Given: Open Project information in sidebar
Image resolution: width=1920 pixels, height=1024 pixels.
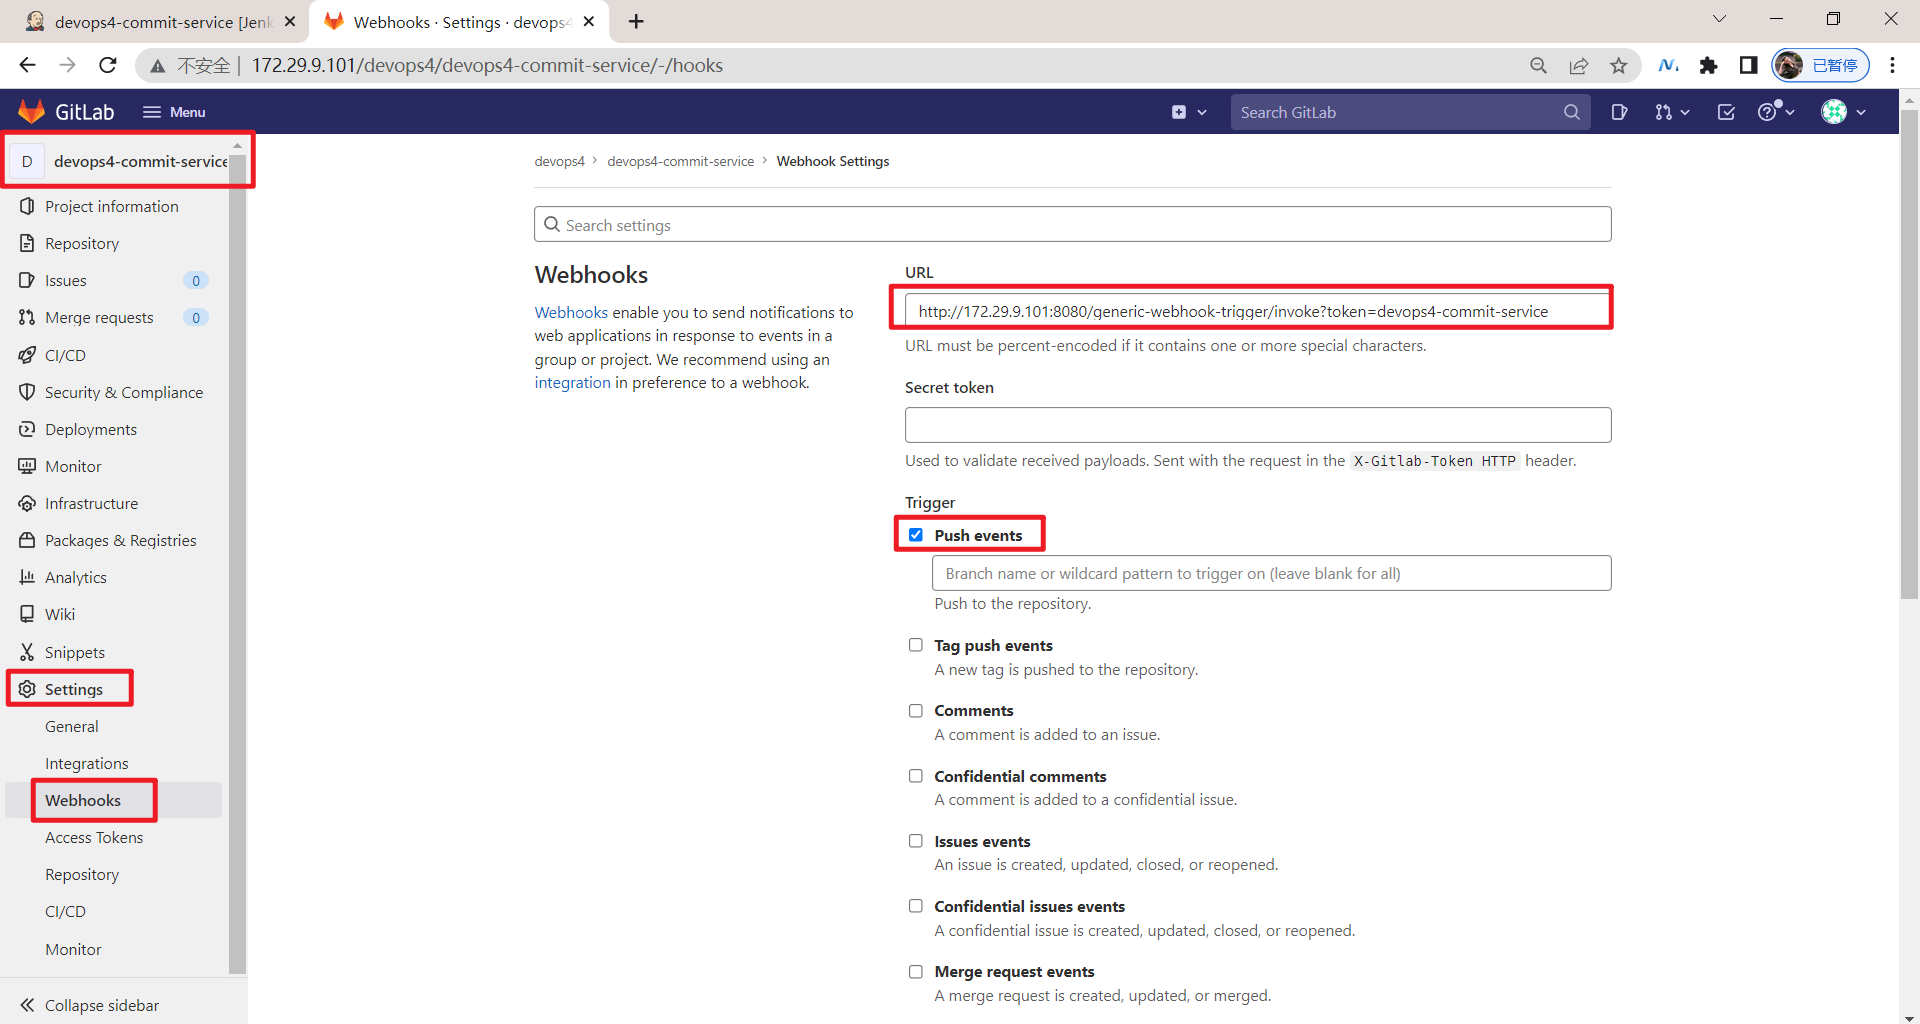Looking at the screenshot, I should tap(112, 206).
